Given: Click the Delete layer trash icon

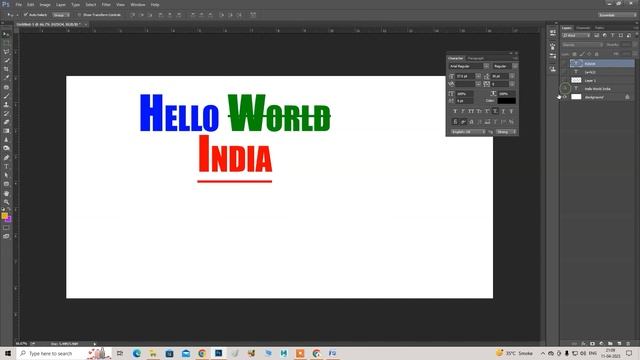Looking at the screenshot, I should tap(628, 344).
